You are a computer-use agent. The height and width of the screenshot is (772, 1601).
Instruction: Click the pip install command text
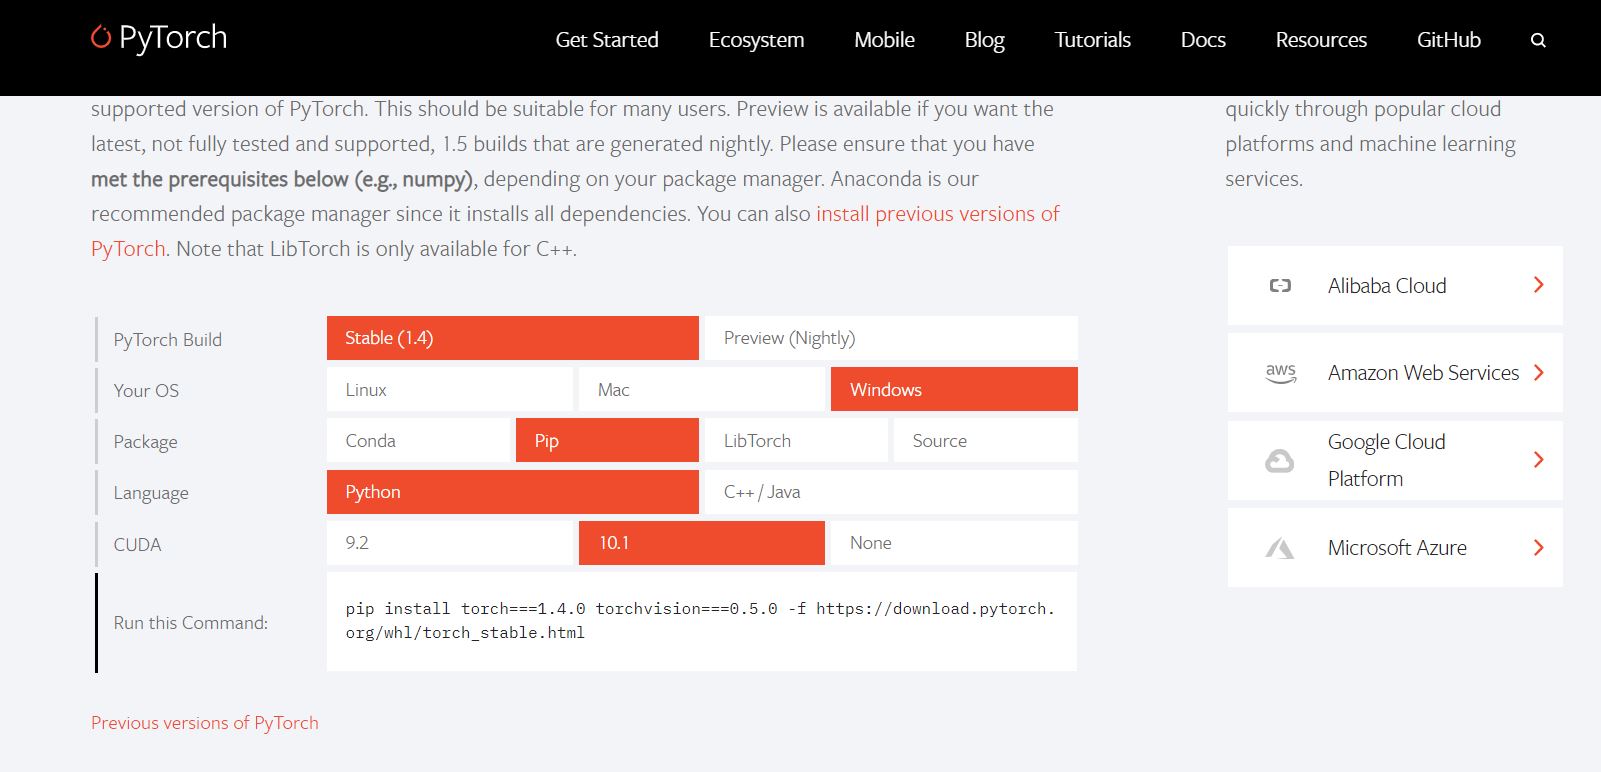[700, 620]
